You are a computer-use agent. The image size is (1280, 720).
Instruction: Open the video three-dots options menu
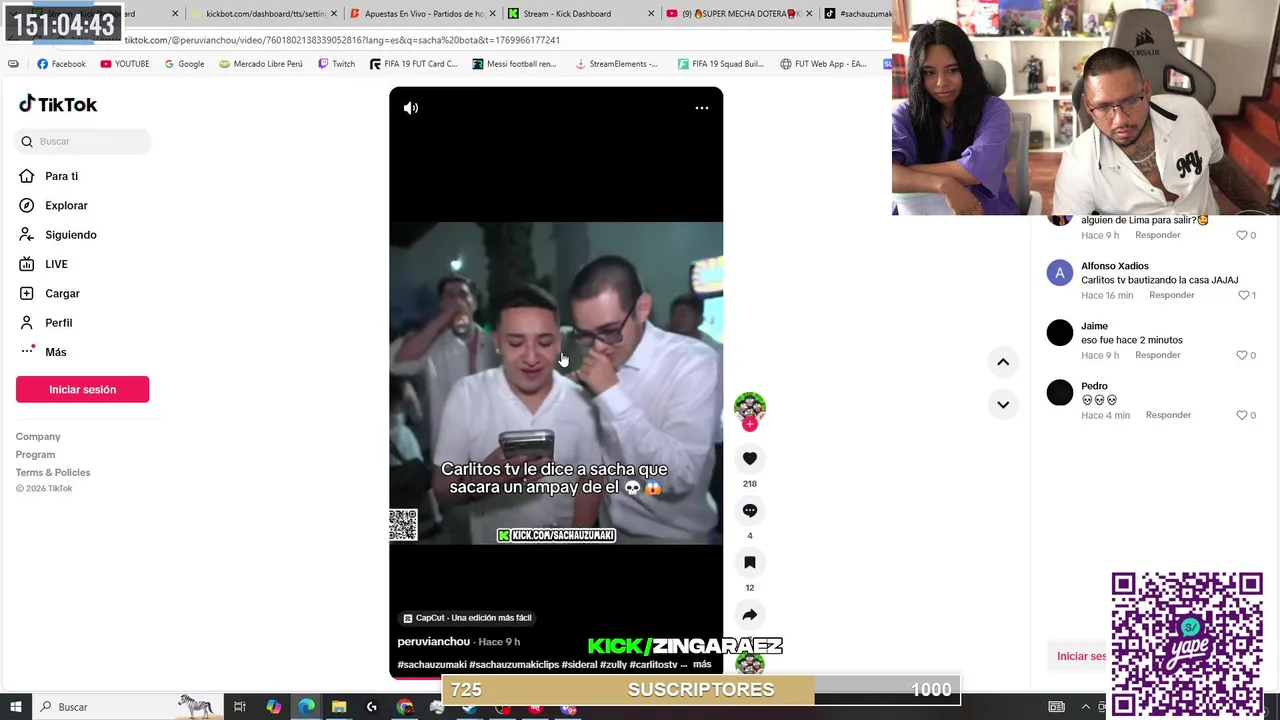click(x=702, y=108)
